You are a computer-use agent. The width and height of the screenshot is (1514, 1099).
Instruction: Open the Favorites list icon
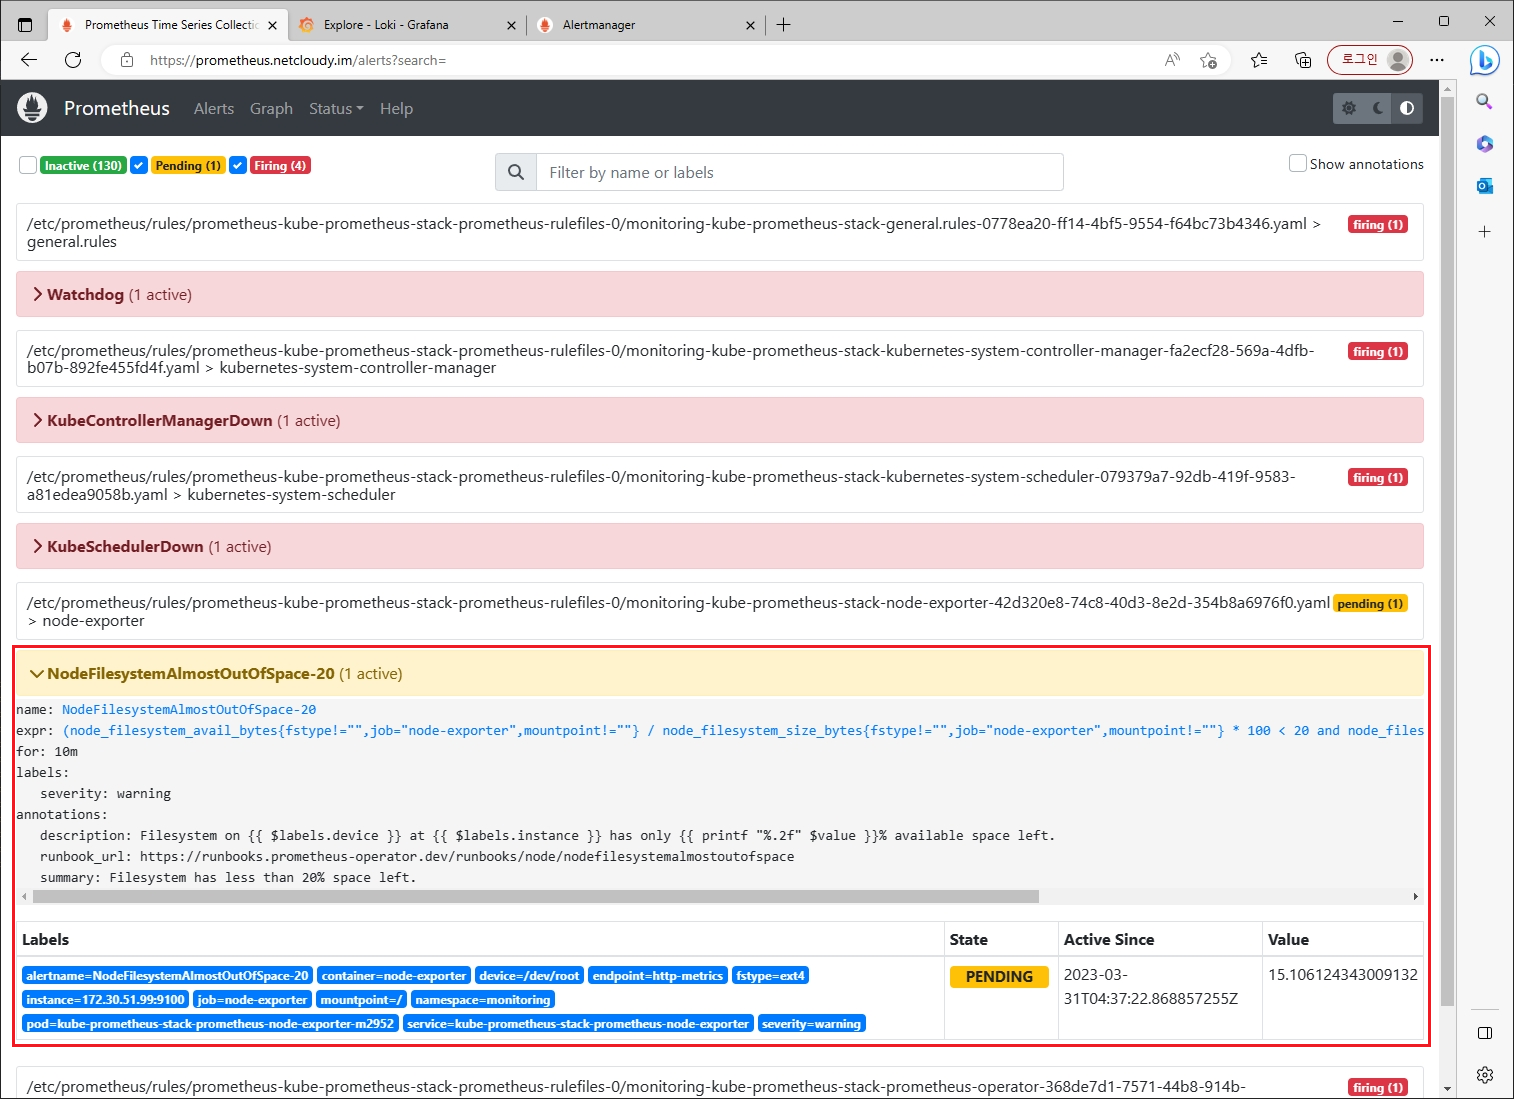tap(1259, 60)
